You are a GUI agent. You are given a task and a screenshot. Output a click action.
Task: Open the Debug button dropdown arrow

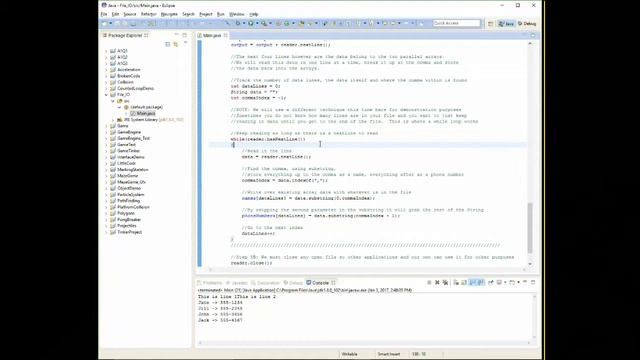244,23
